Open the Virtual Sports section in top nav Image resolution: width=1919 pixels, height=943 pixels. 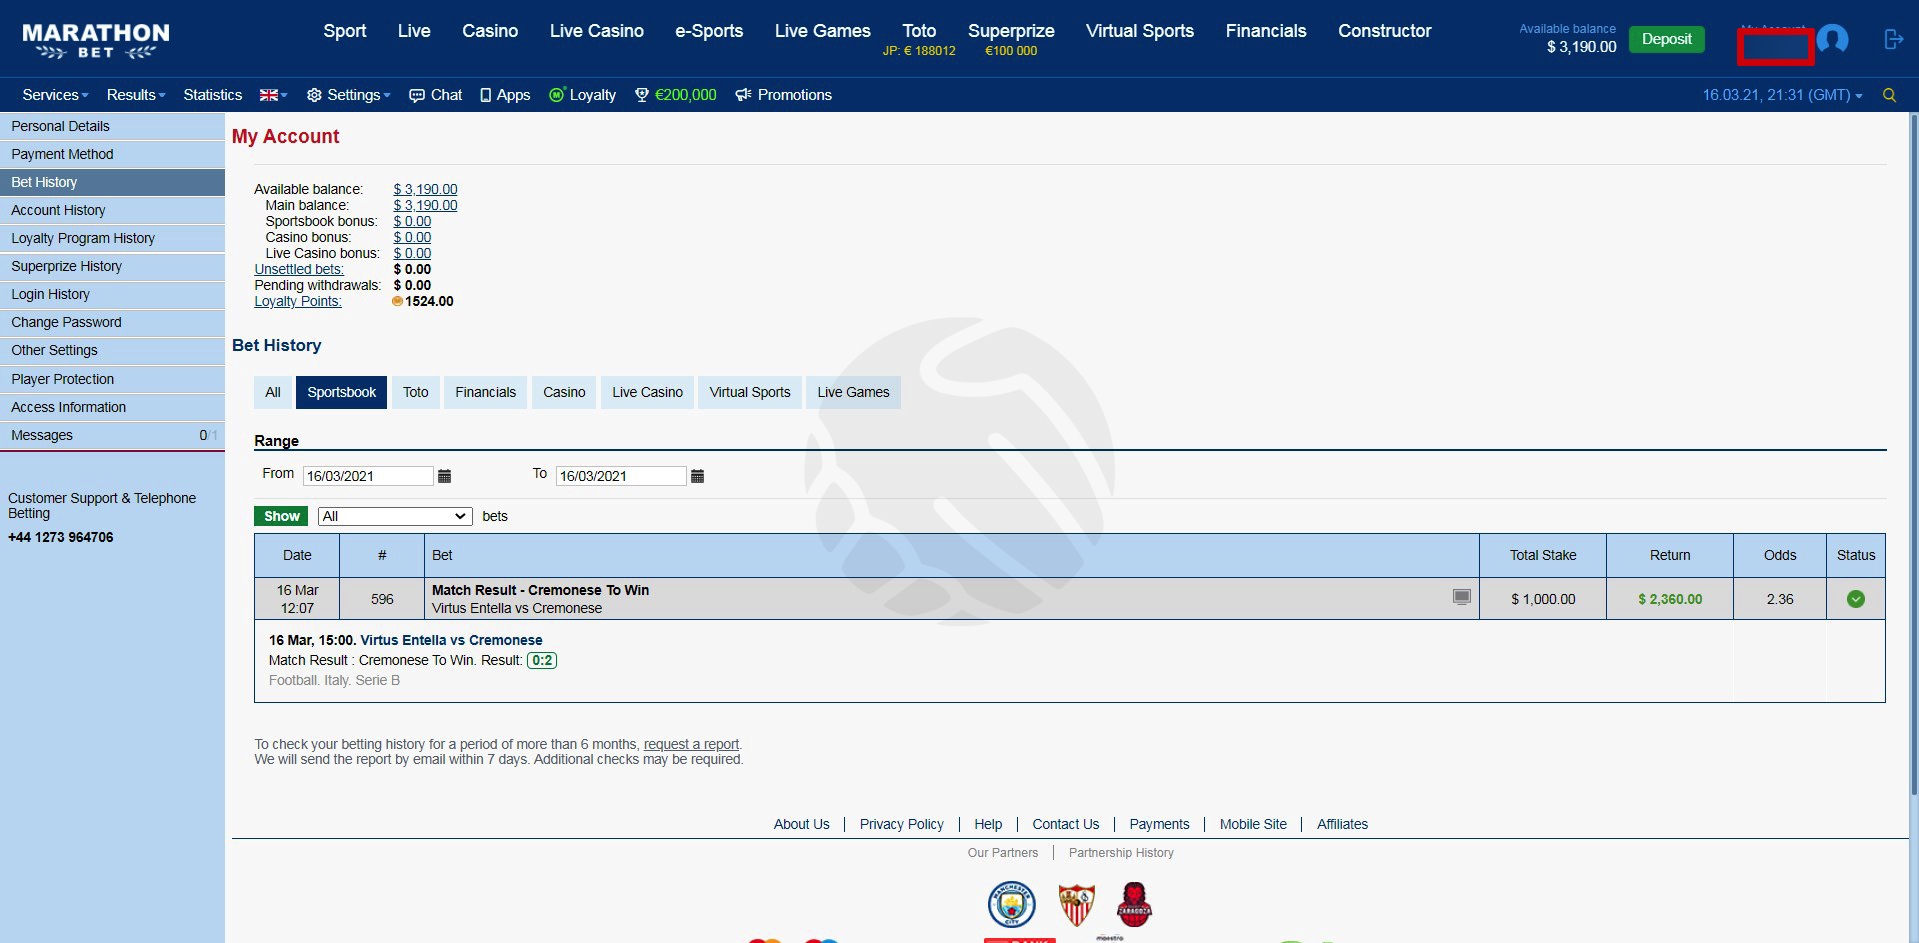1140,31
